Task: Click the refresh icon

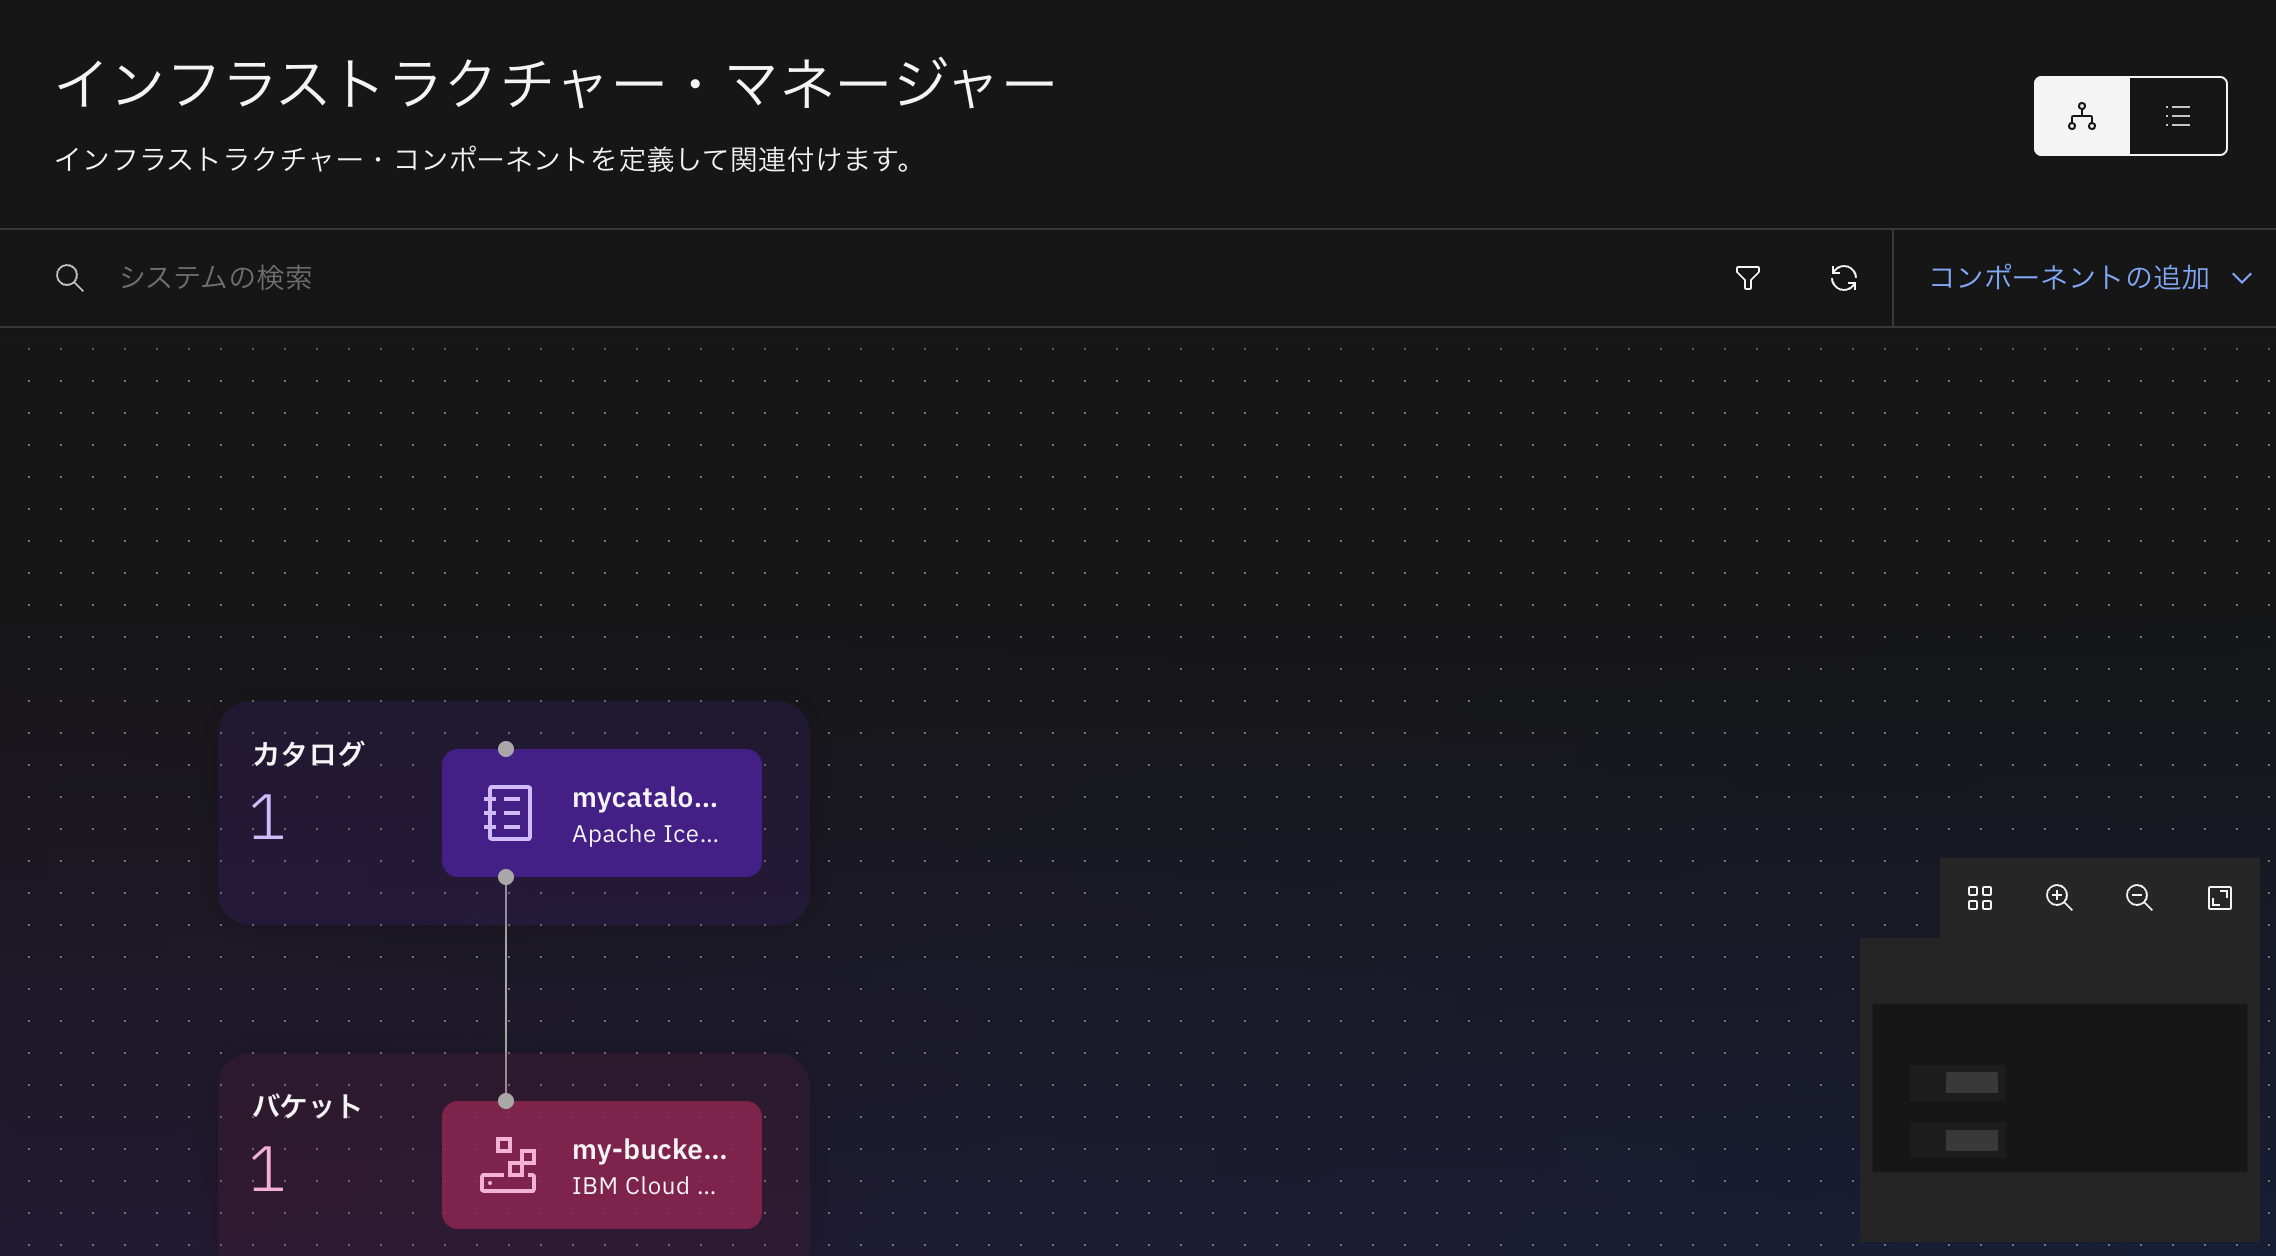Action: click(x=1843, y=278)
